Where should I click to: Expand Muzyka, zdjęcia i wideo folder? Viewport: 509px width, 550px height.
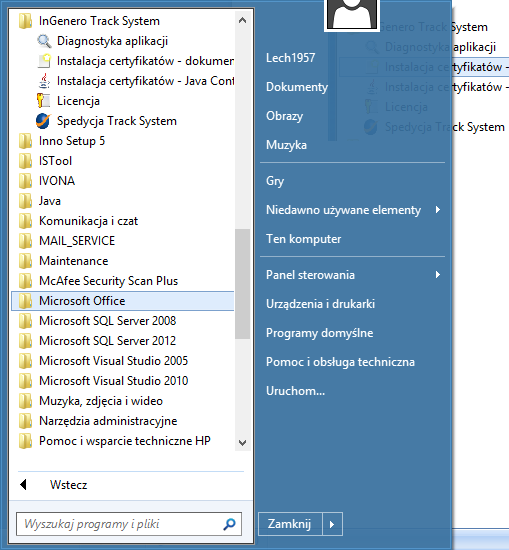click(x=123, y=401)
